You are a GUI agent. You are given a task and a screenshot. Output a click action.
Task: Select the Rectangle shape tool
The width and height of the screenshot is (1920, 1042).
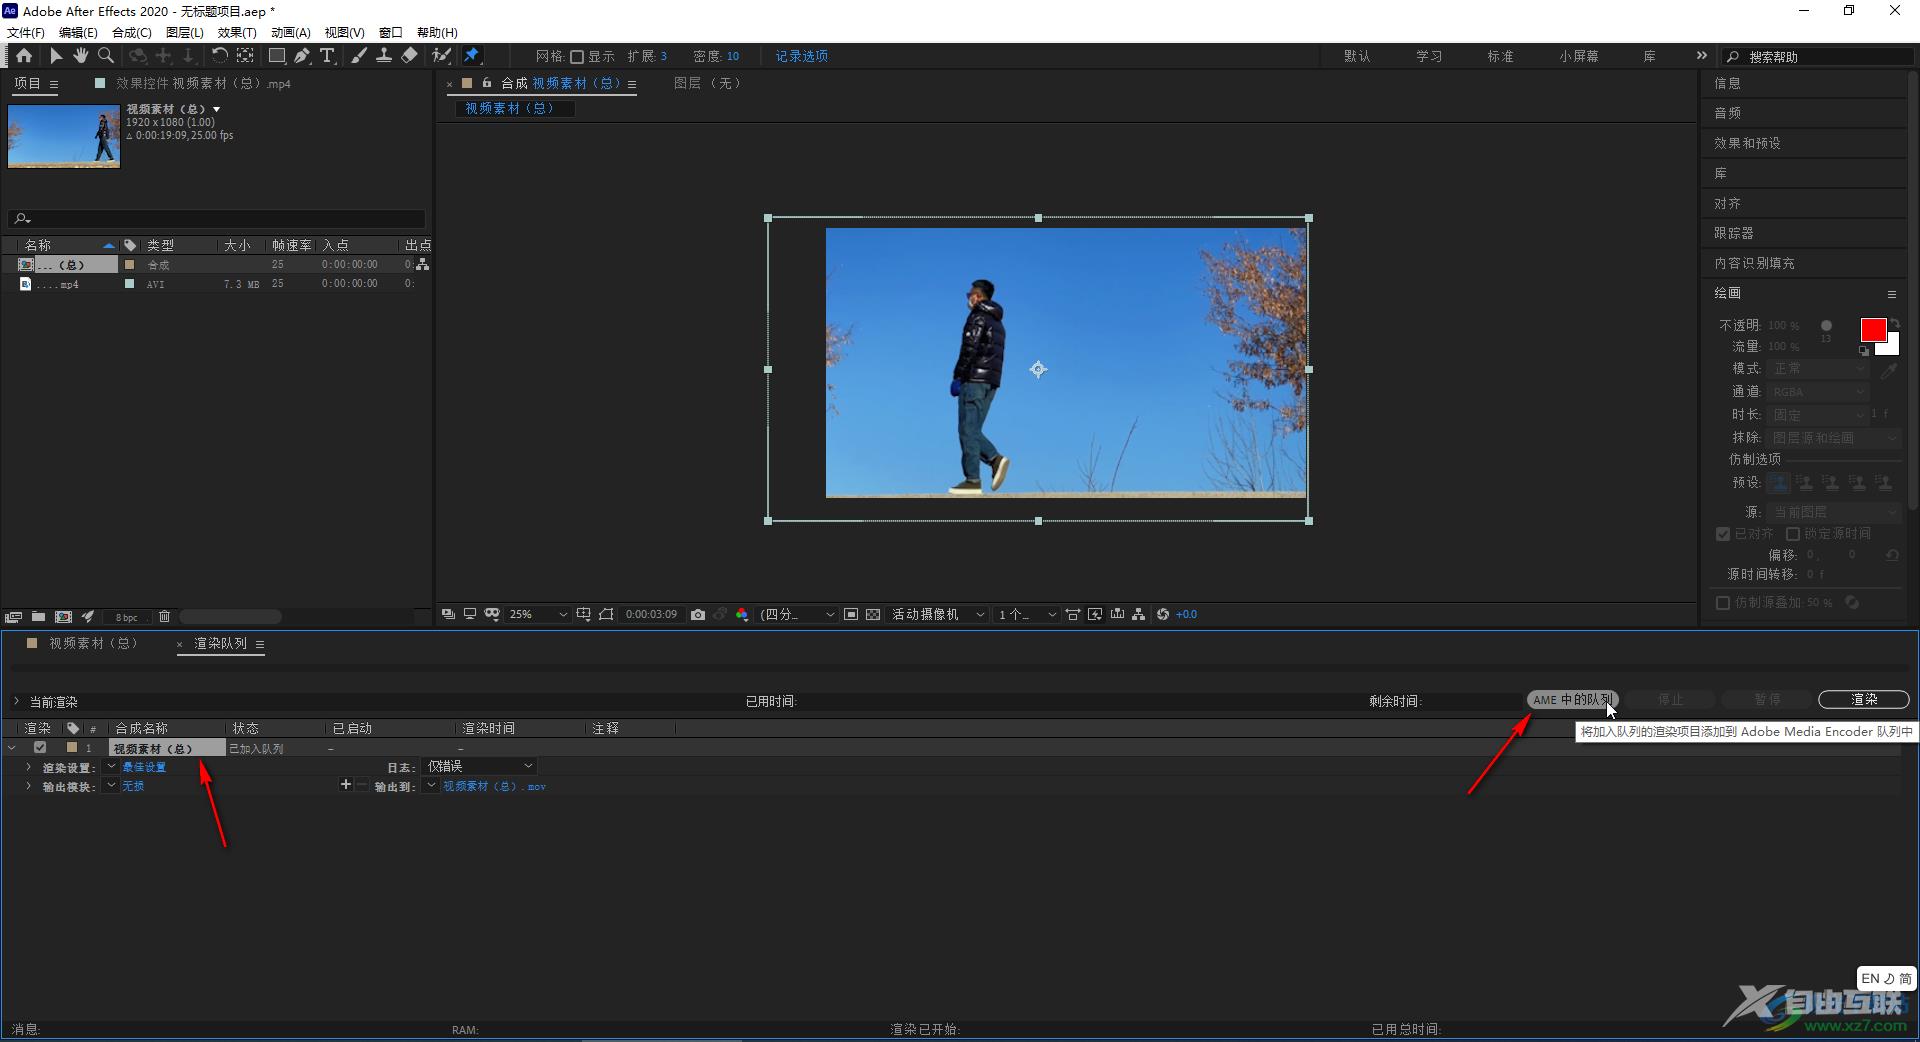click(277, 56)
